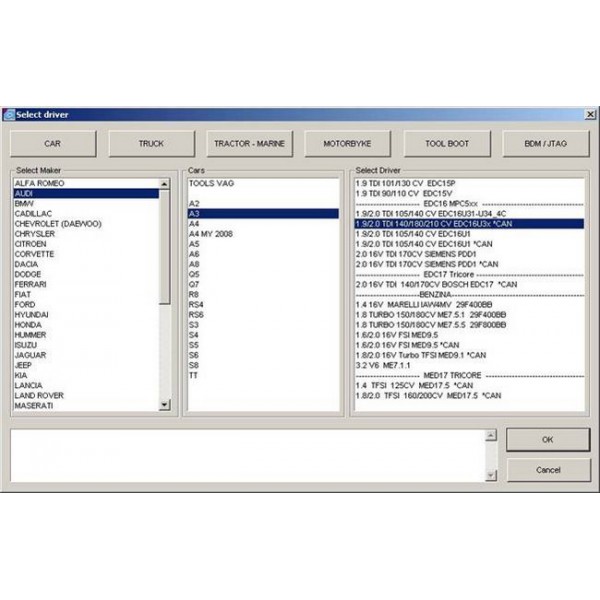Select HONDA maker
Viewport: 600px width, 600px height.
[x=86, y=325]
